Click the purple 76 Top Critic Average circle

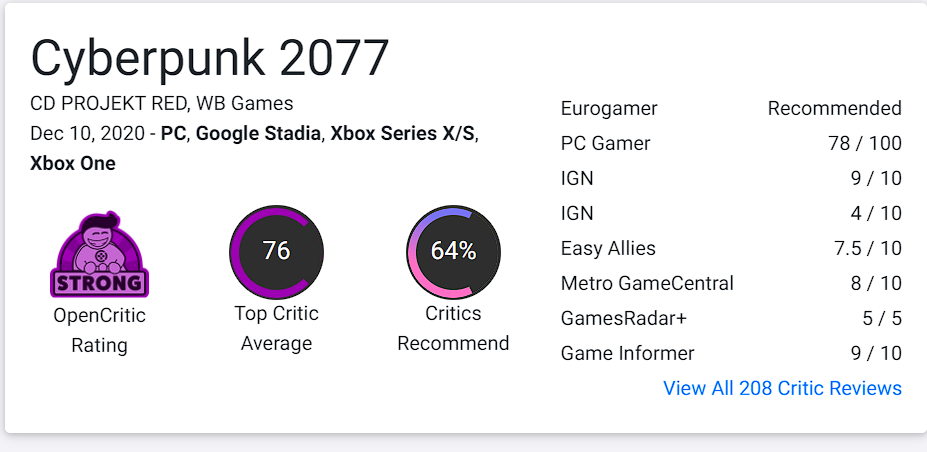pyautogui.click(x=276, y=252)
